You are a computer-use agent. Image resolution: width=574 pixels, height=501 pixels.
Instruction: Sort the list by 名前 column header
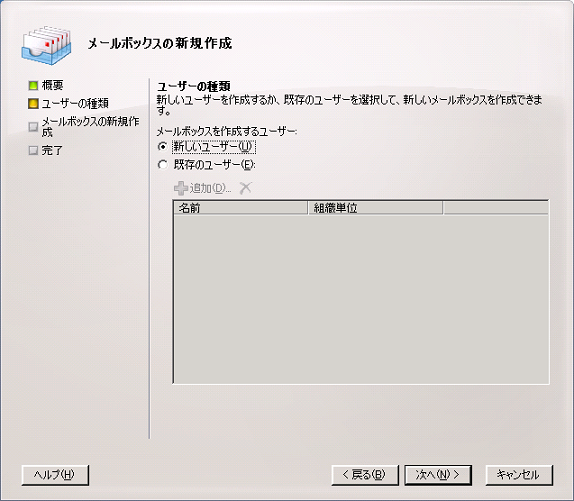241,208
